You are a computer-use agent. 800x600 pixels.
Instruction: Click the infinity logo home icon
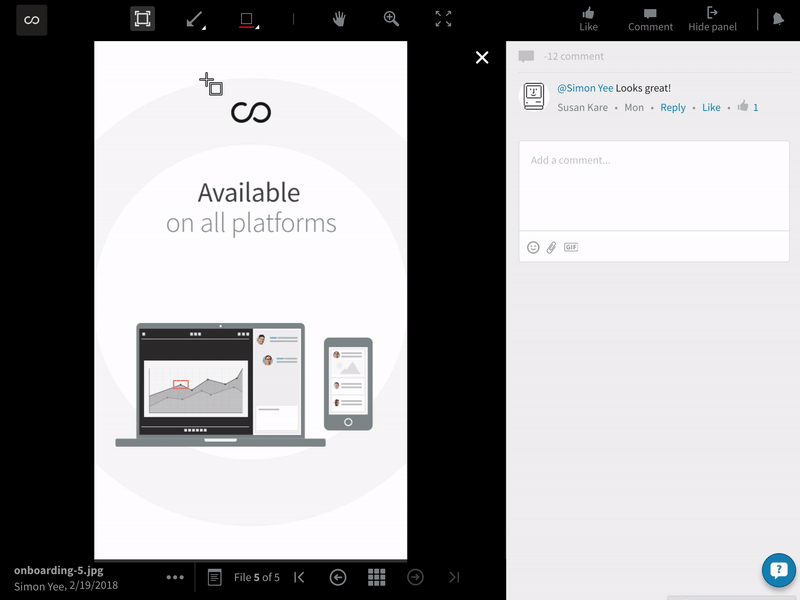tap(32, 20)
